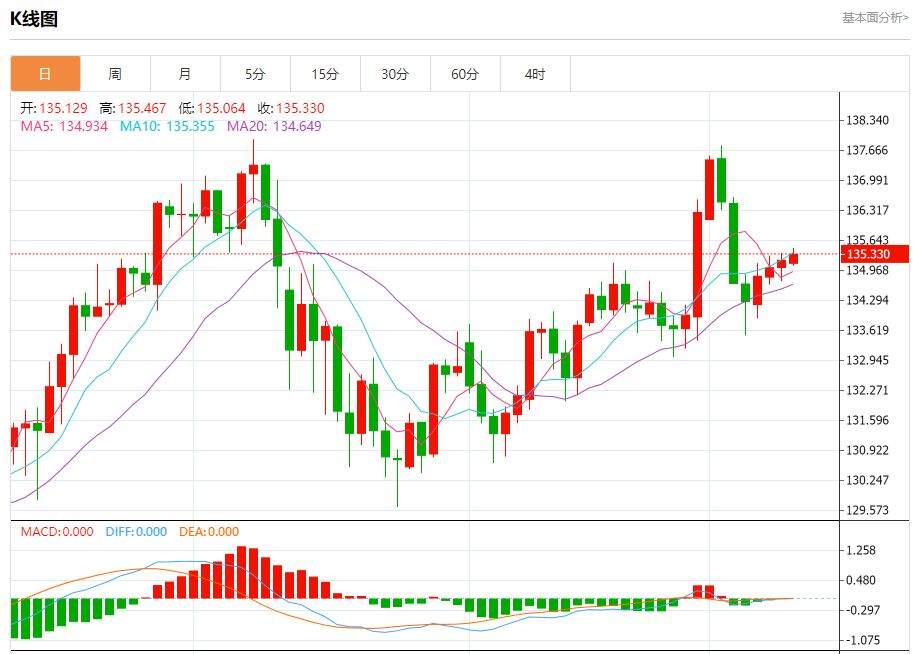
Task: Click the K线图 heading
Action: pos(34,19)
